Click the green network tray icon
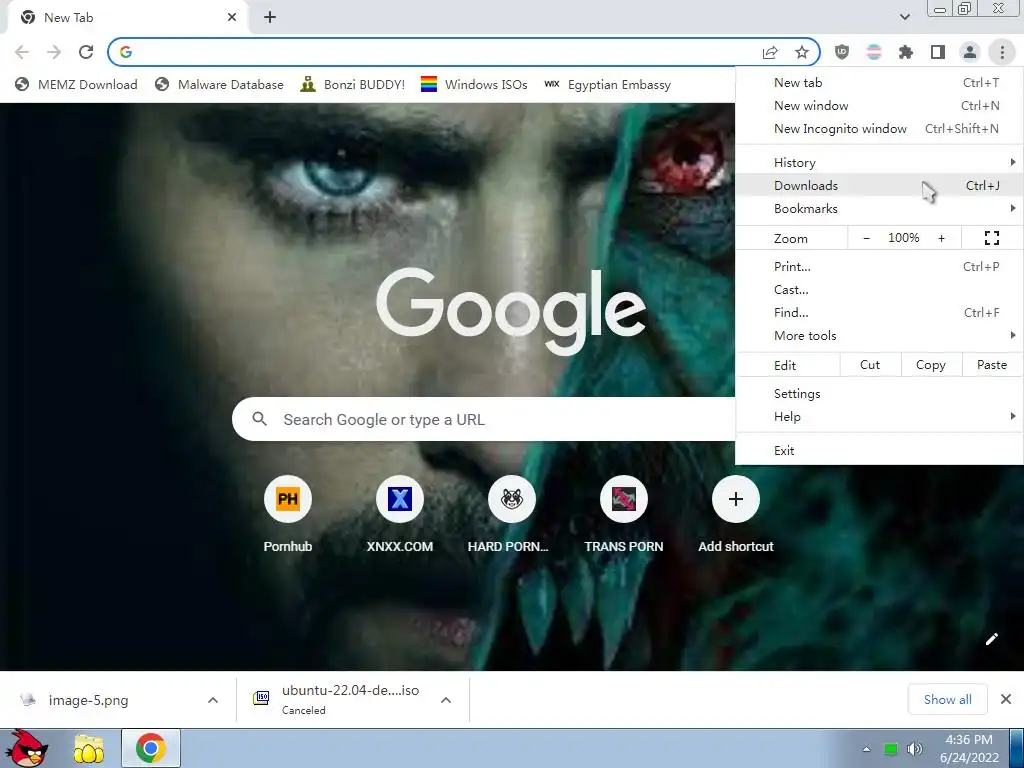This screenshot has height=768, width=1024. coord(890,749)
